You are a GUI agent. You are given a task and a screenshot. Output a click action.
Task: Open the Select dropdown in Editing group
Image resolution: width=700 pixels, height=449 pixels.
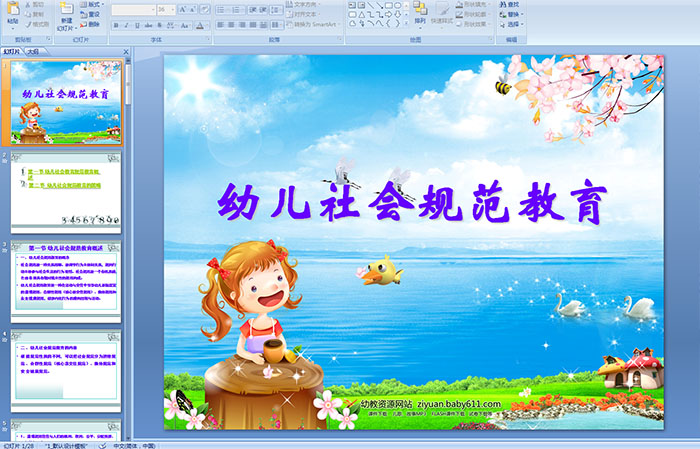511,24
